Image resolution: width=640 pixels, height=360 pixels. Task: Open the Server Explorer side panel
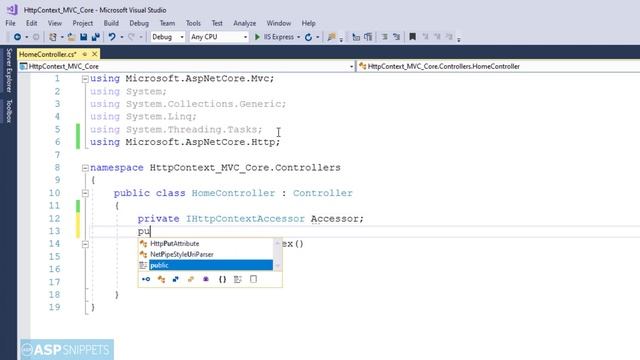[x=9, y=70]
